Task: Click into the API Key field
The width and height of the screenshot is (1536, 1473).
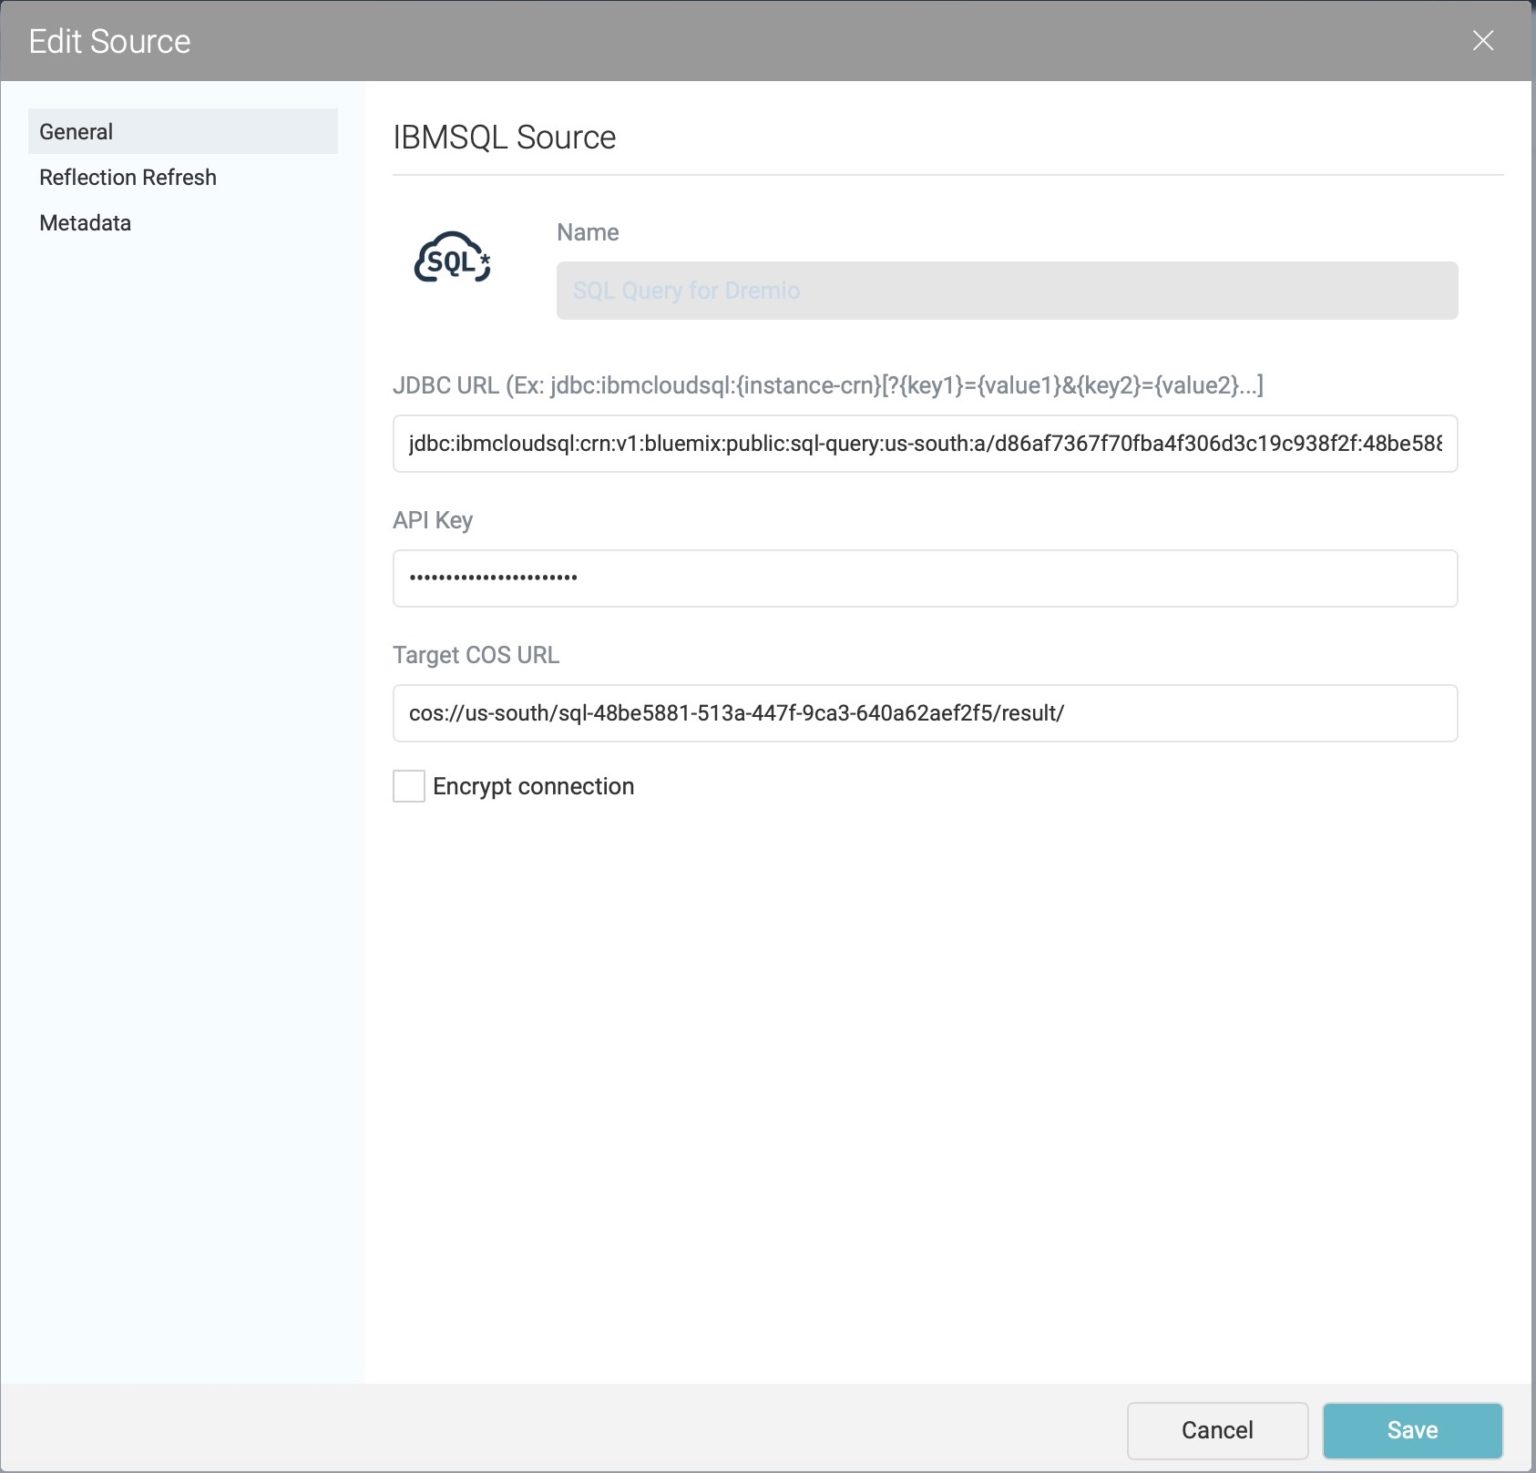Action: tap(925, 578)
